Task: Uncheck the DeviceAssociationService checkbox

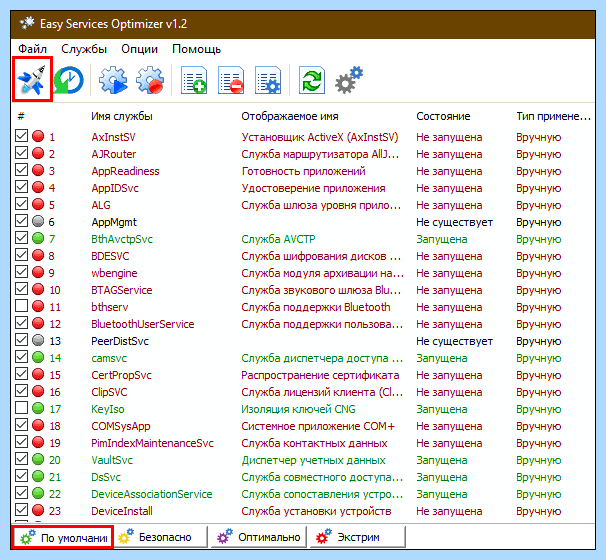Action: click(x=22, y=493)
